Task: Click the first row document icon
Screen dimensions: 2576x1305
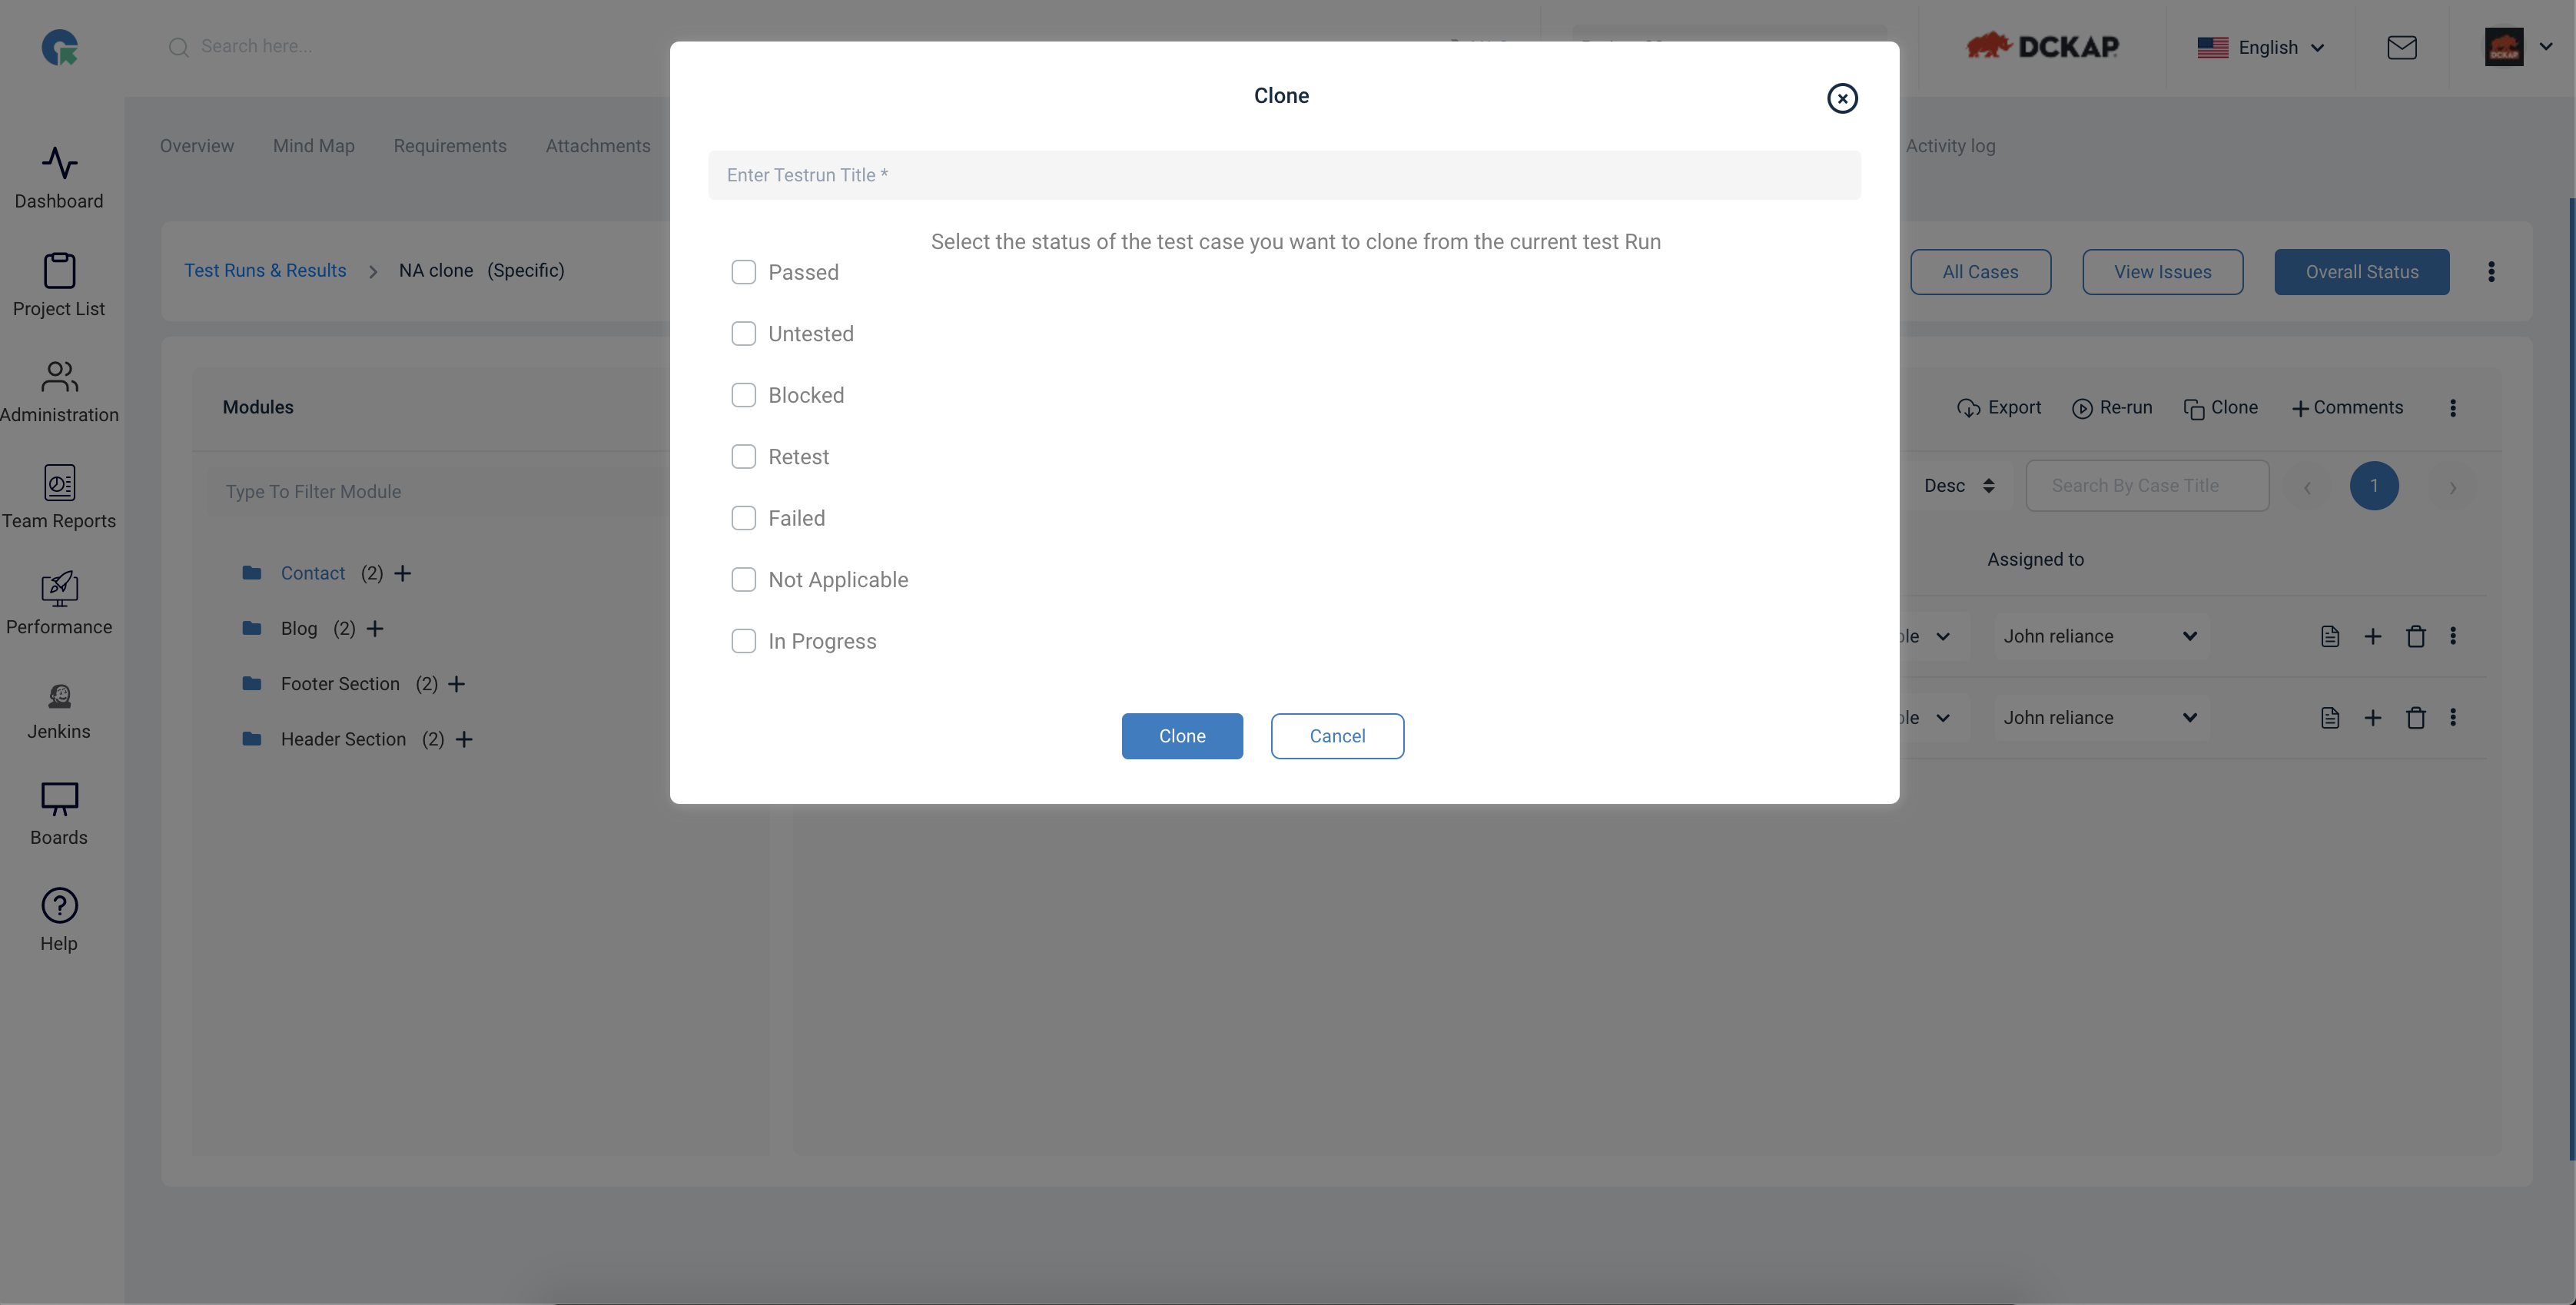Action: [x=2330, y=636]
